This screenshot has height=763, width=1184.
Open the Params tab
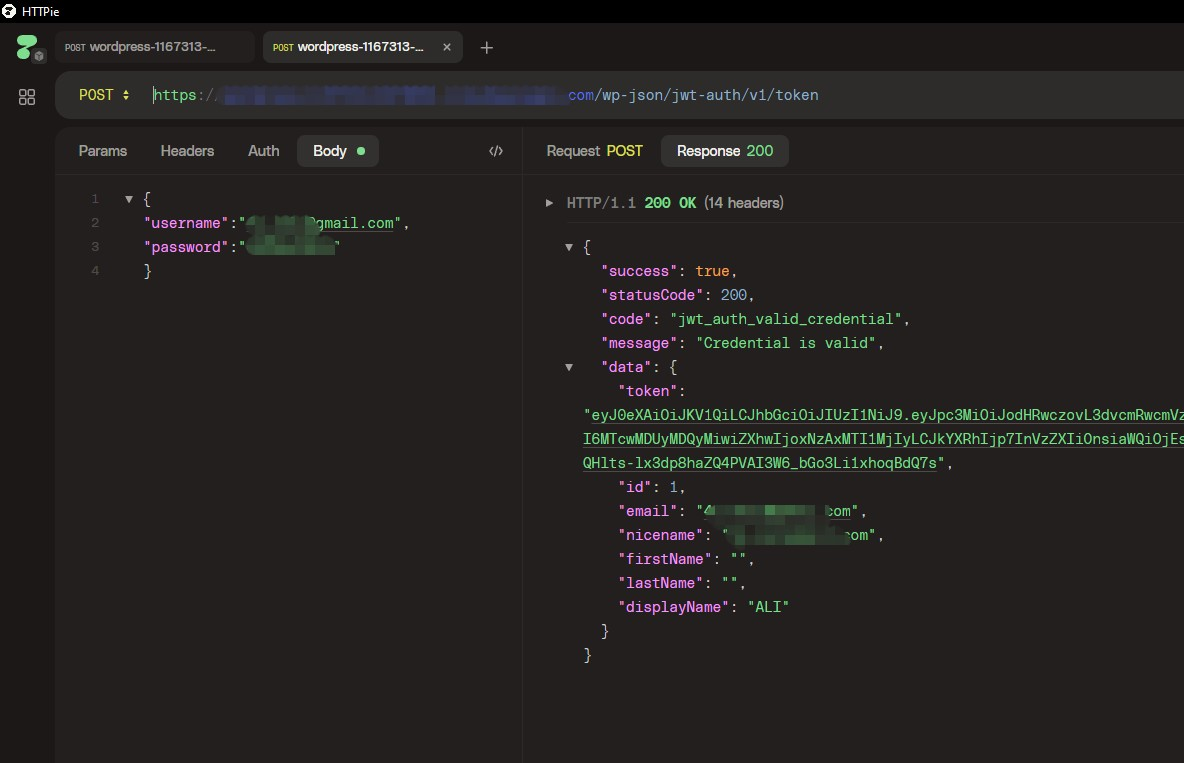(x=103, y=151)
